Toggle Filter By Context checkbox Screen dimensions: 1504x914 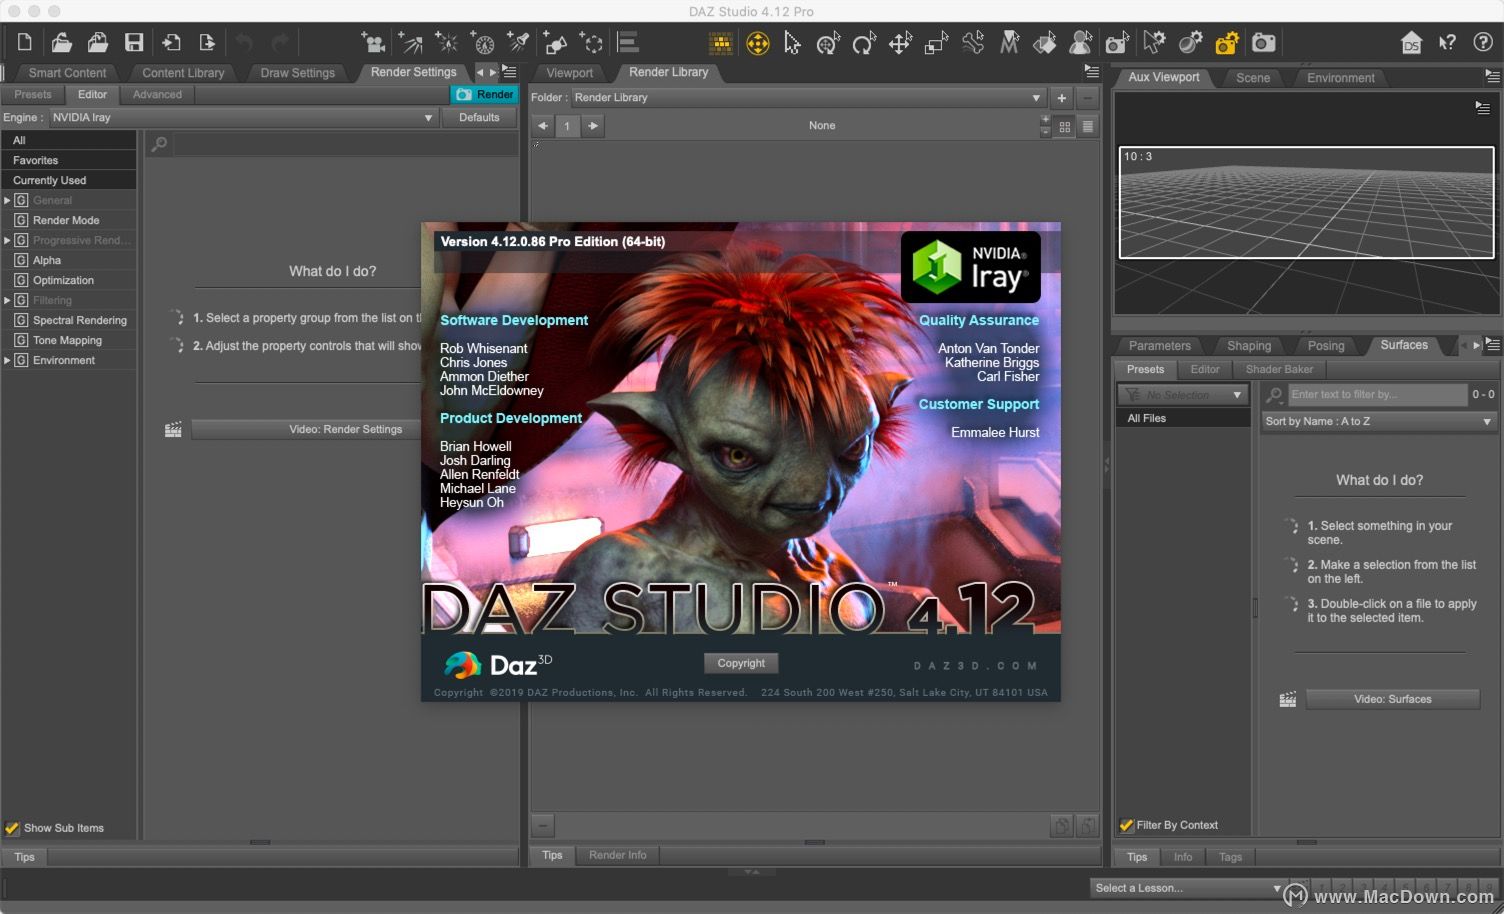[x=1127, y=825]
